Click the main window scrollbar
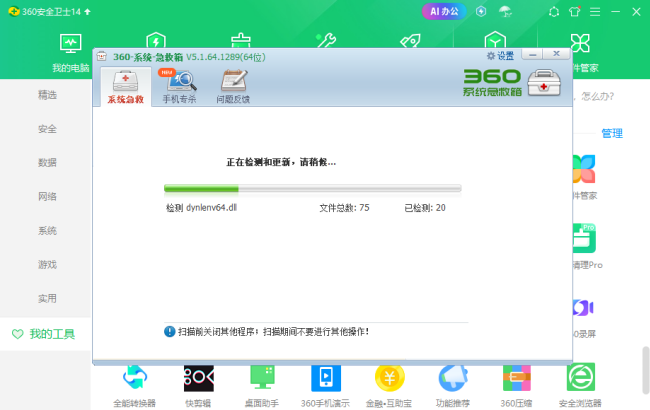Screen dimensions: 650x410 645,370
